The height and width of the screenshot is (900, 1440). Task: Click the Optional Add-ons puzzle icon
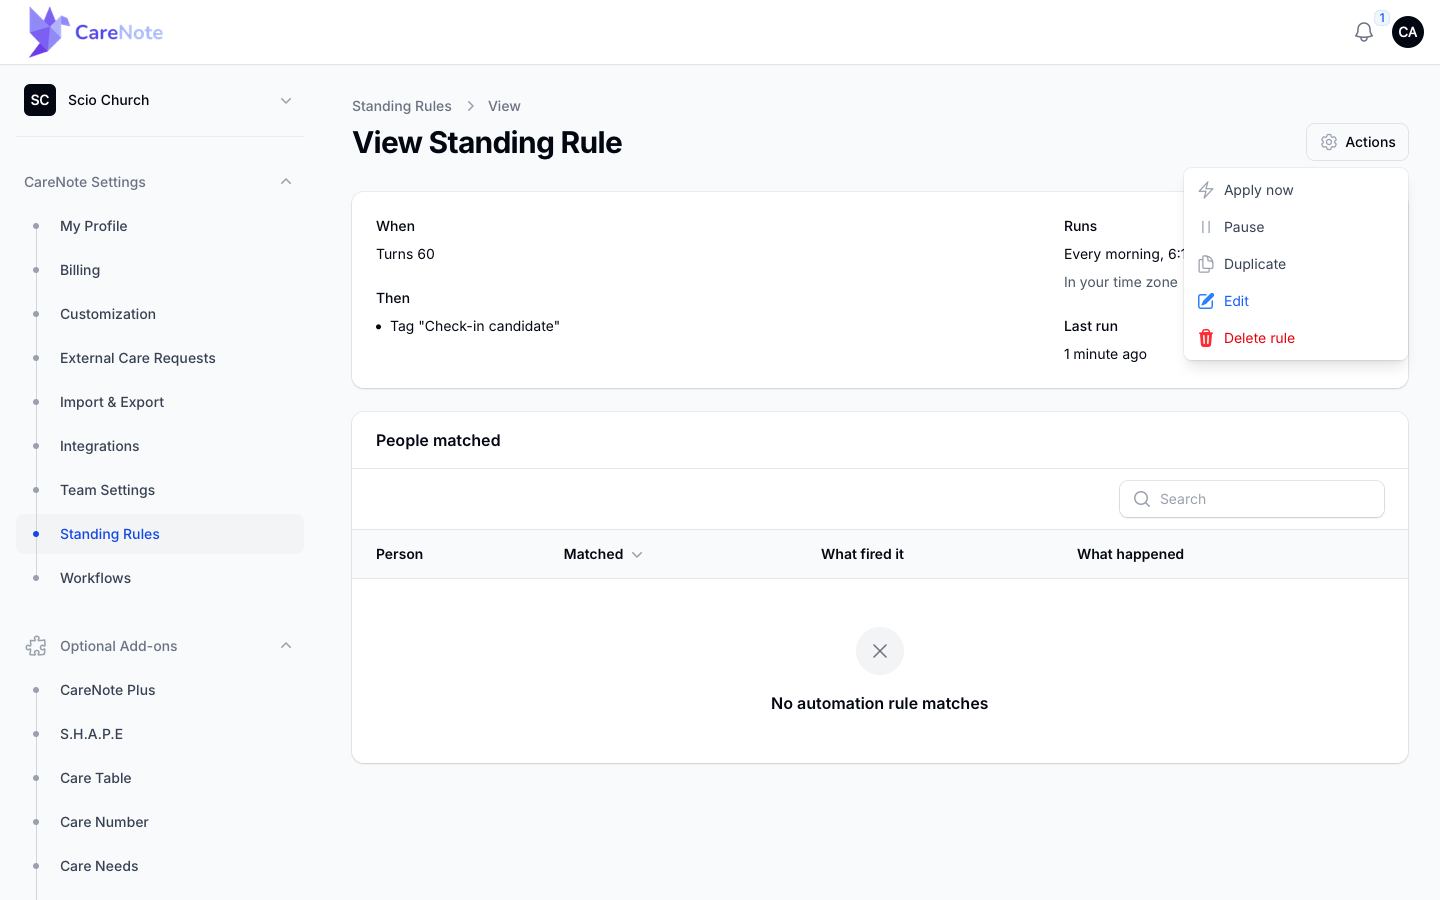coord(36,646)
